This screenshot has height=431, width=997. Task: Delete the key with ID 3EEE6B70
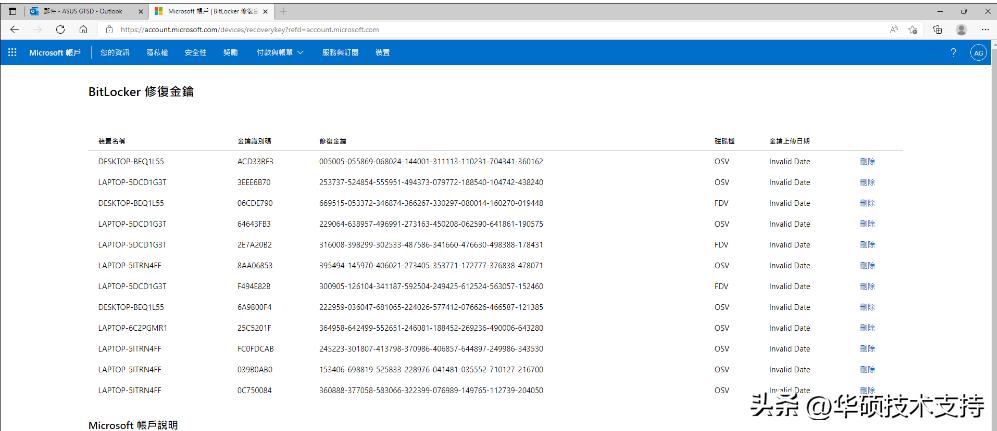pyautogui.click(x=867, y=182)
